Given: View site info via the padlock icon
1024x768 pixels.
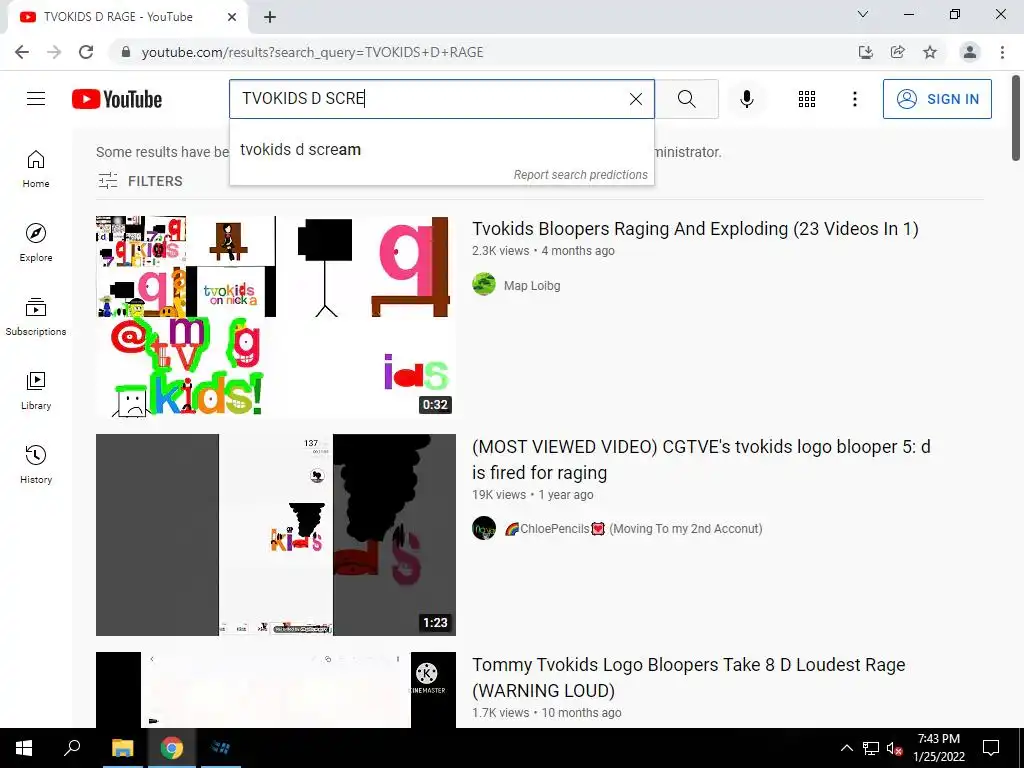Looking at the screenshot, I should click(126, 52).
